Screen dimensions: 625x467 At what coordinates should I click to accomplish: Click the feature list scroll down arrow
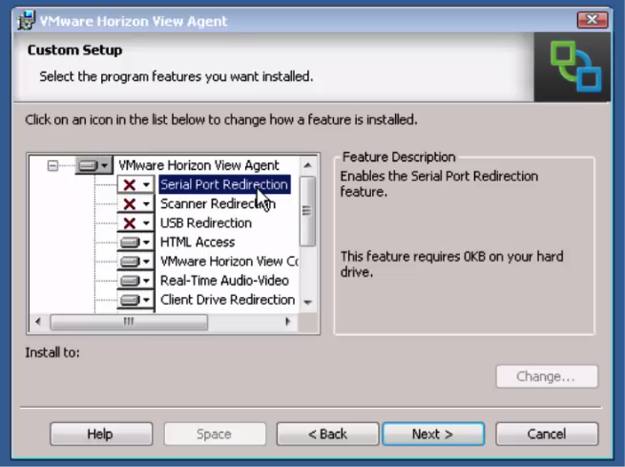pyautogui.click(x=307, y=303)
